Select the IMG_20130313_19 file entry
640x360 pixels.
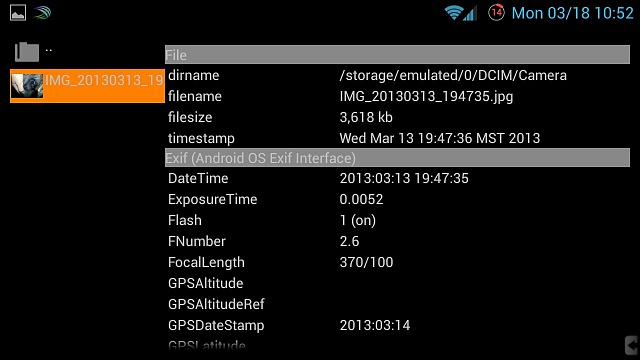(87, 86)
